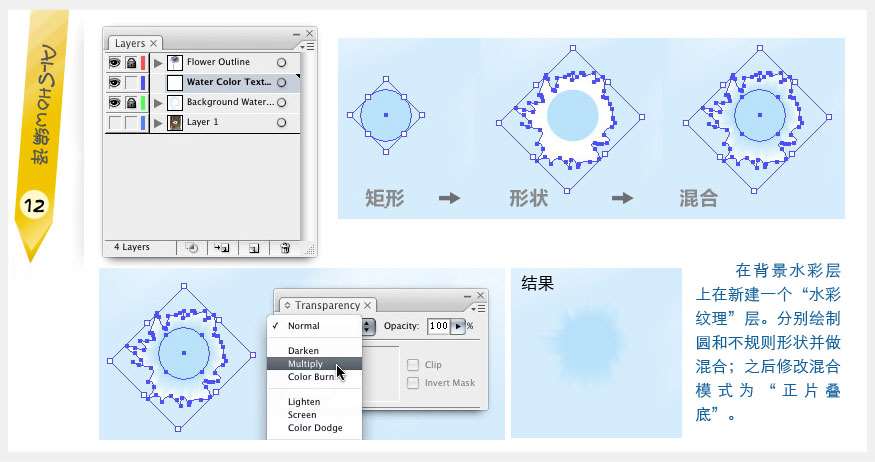
Task: Click the blue color bar of Layer 1
Action: pos(143,123)
